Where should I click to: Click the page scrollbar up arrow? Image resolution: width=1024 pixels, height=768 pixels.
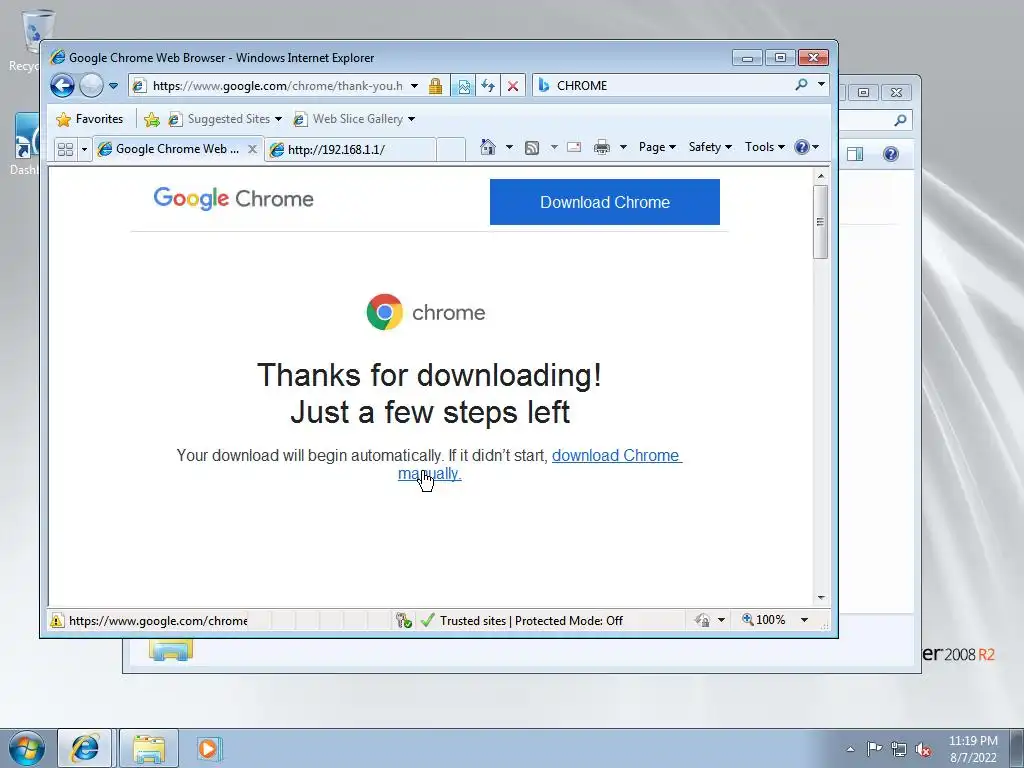[x=821, y=176]
